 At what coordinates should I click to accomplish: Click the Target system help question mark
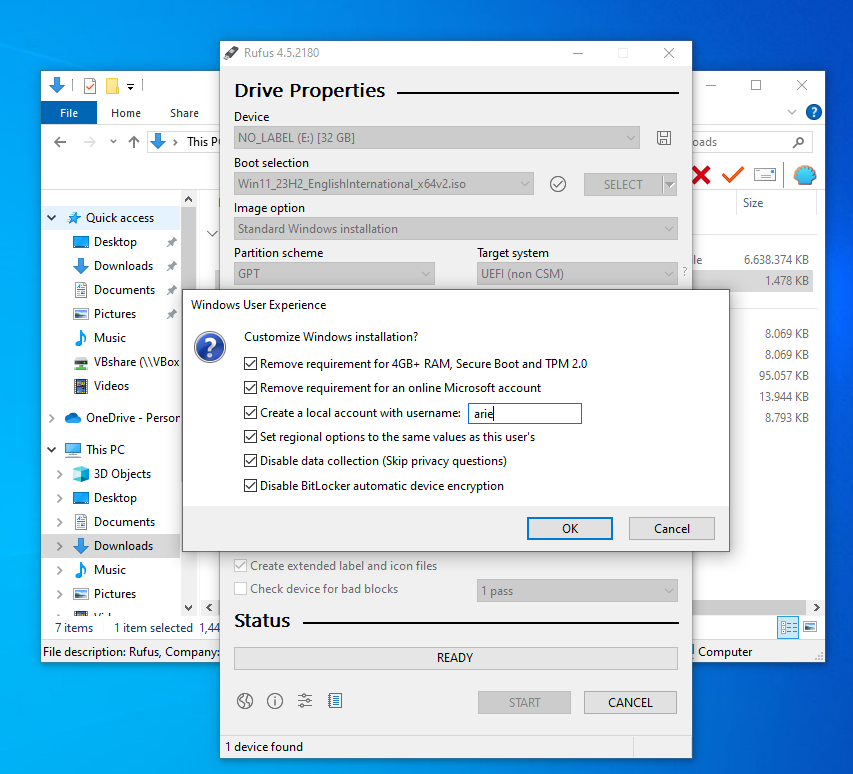684,271
